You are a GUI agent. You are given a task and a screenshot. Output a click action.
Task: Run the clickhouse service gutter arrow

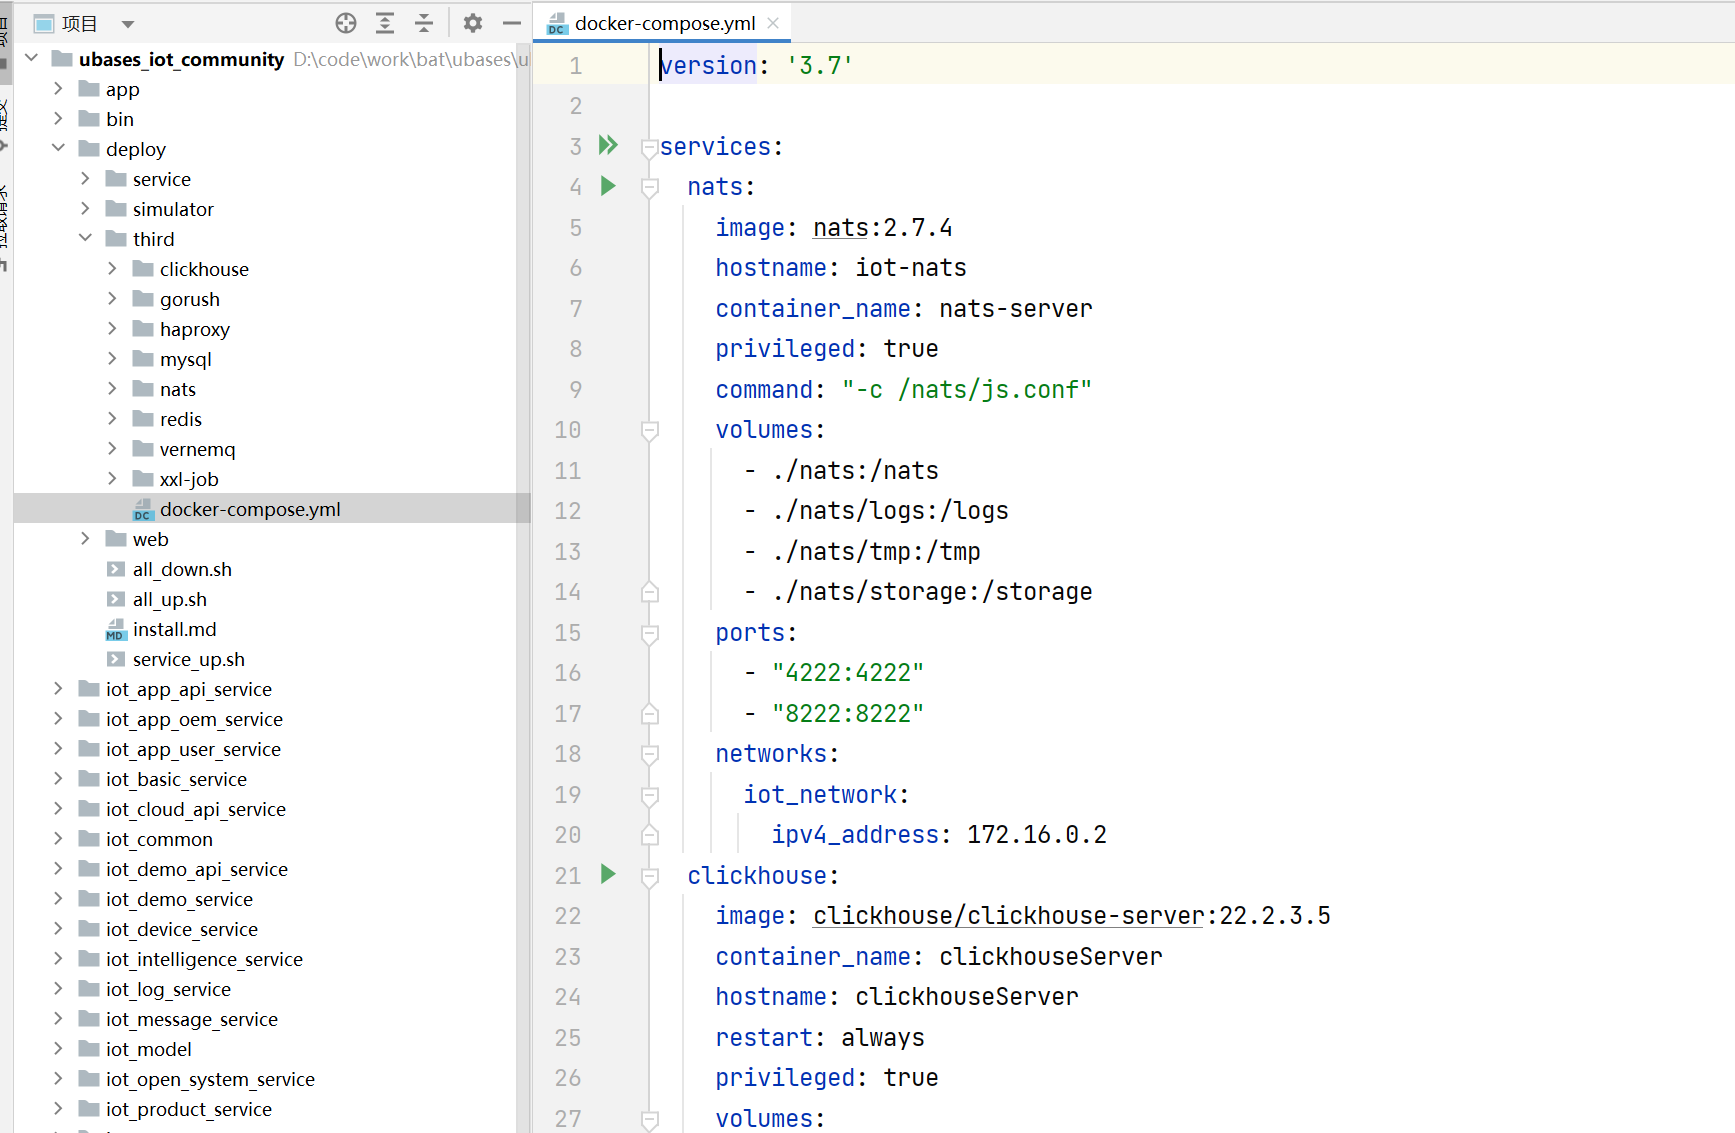pos(608,874)
